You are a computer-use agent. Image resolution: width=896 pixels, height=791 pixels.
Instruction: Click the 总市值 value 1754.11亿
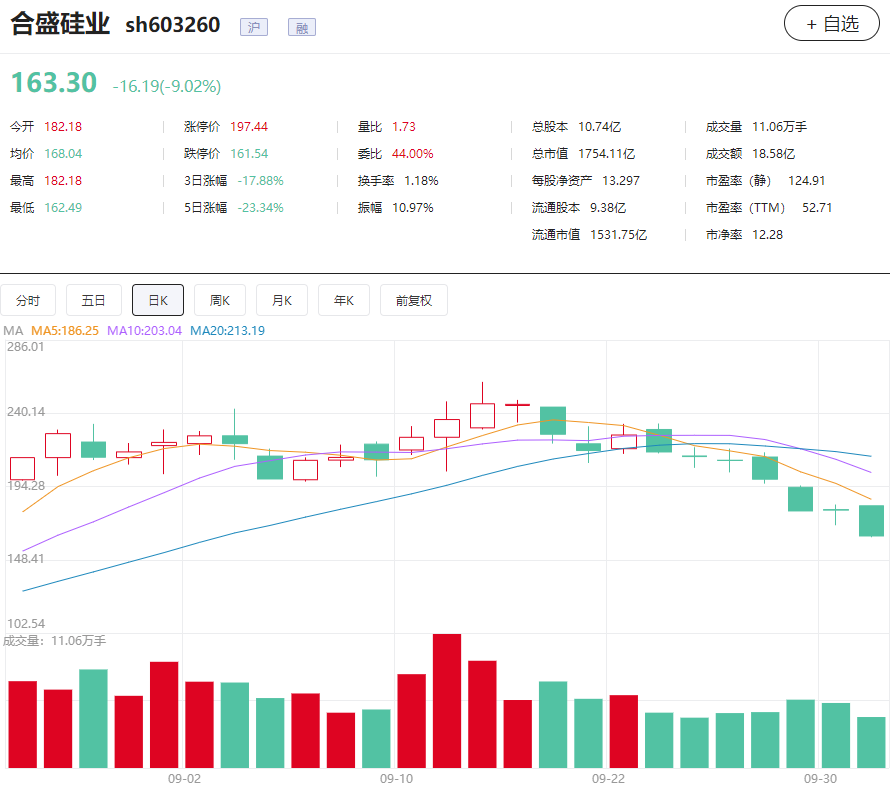pos(606,154)
